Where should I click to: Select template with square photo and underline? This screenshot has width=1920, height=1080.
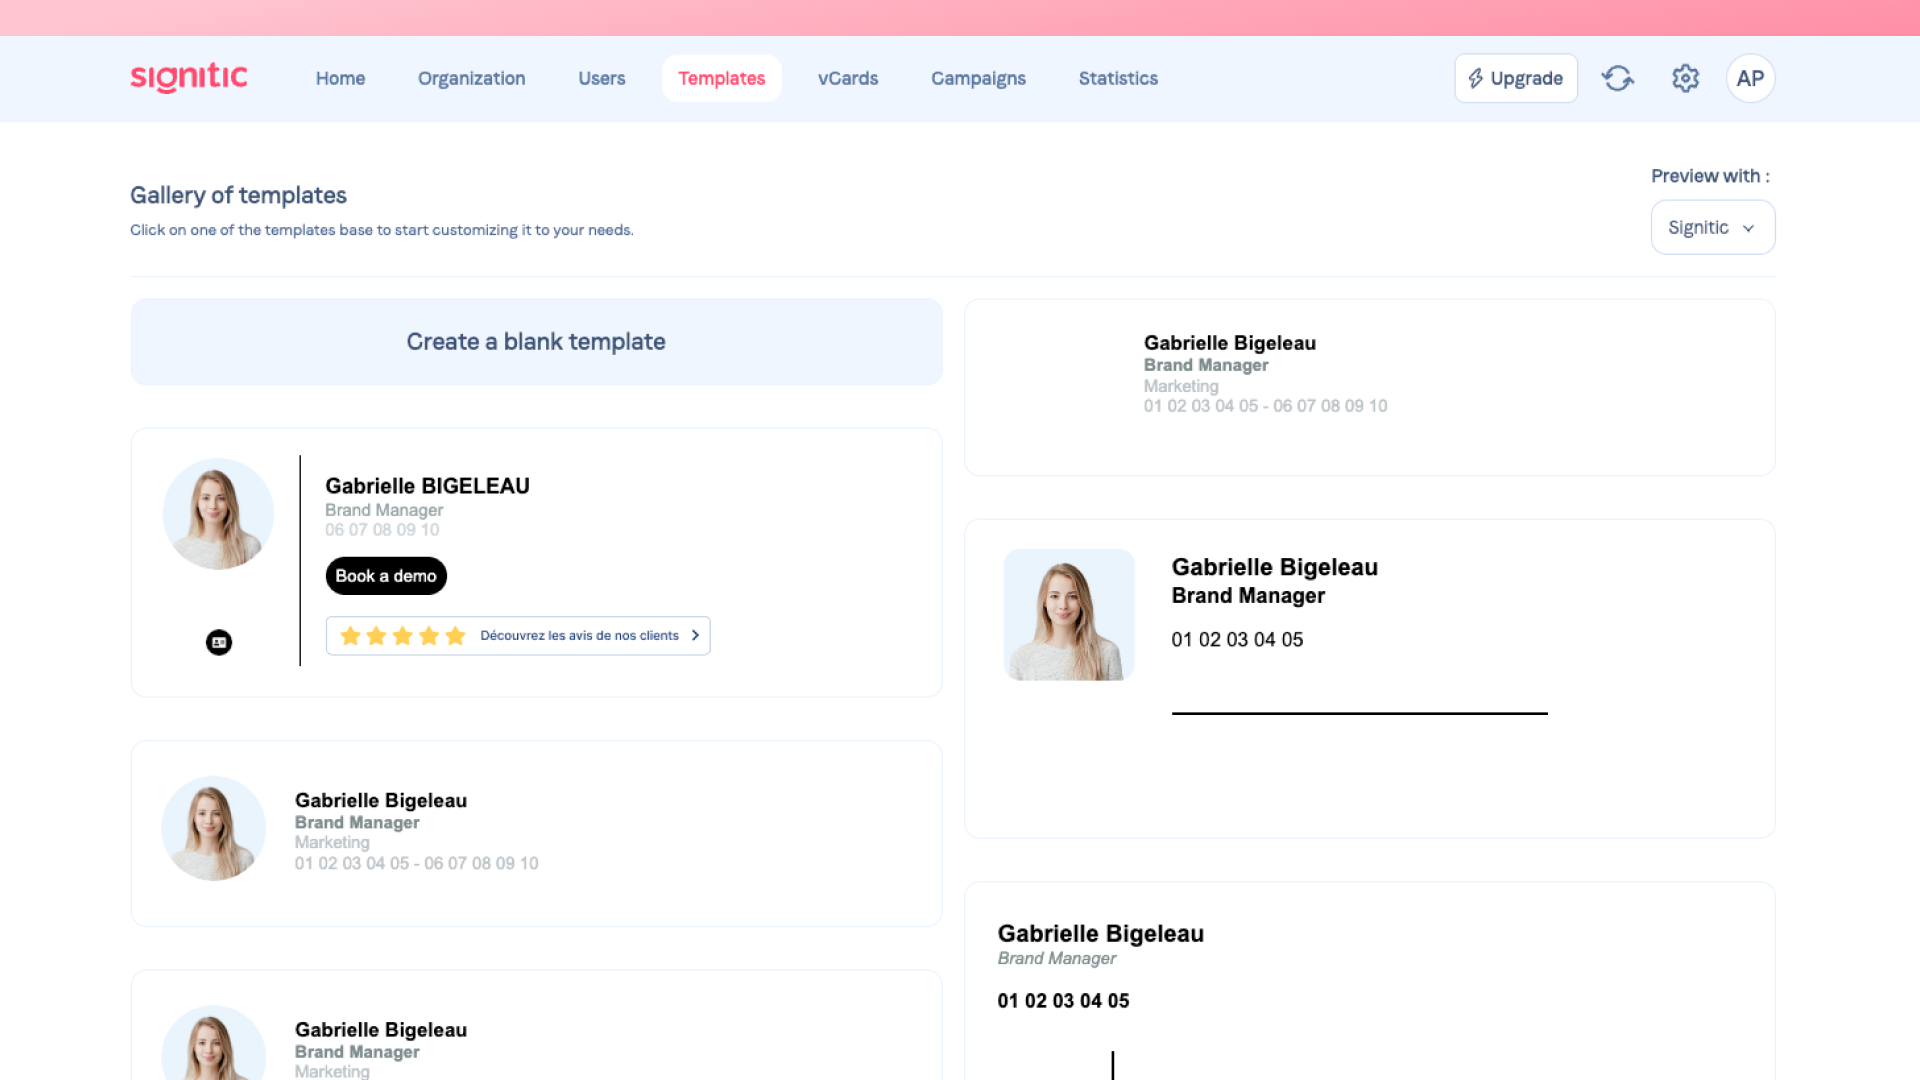coord(1369,677)
